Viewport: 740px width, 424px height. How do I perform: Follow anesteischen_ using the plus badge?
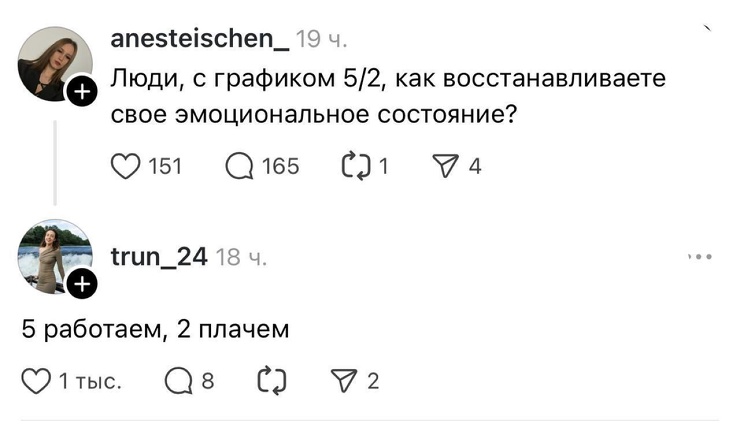81,94
